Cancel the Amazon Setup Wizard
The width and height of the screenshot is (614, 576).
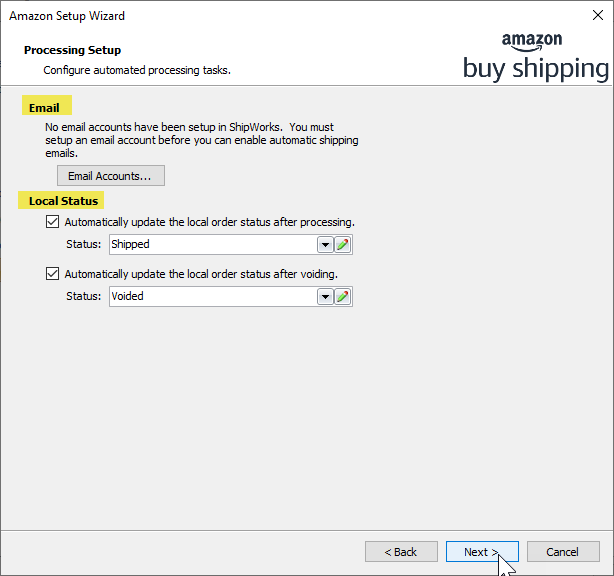[563, 552]
